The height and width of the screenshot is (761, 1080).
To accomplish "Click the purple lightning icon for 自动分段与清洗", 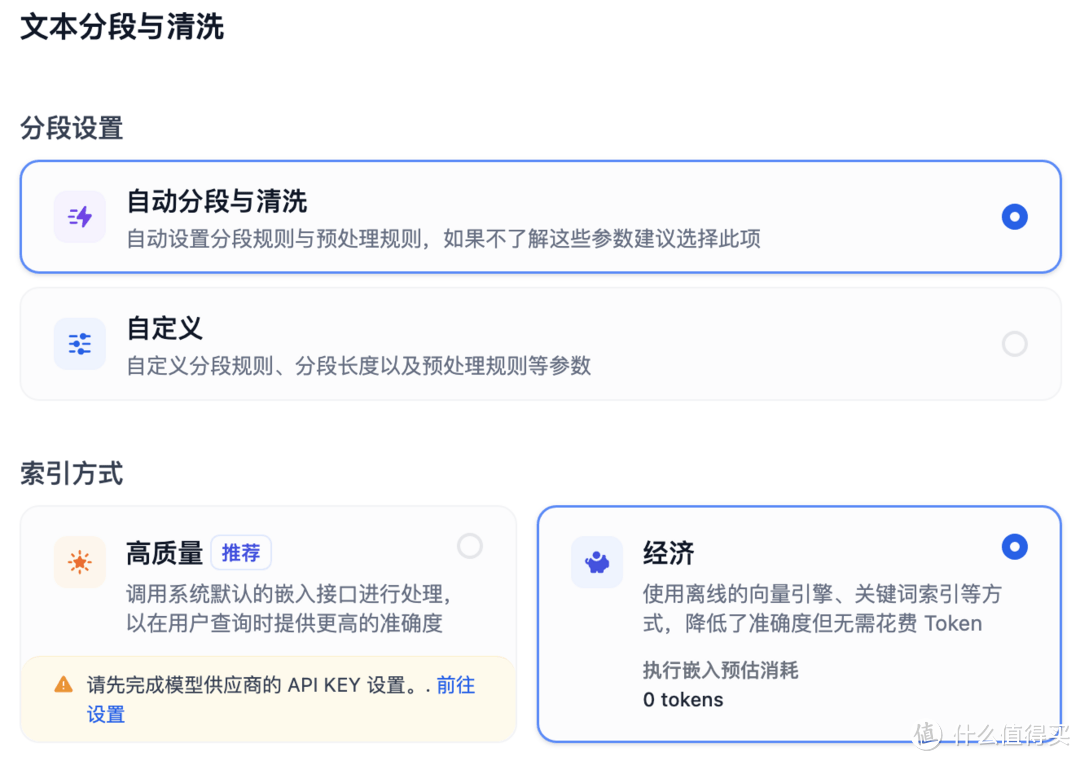I will pyautogui.click(x=79, y=216).
